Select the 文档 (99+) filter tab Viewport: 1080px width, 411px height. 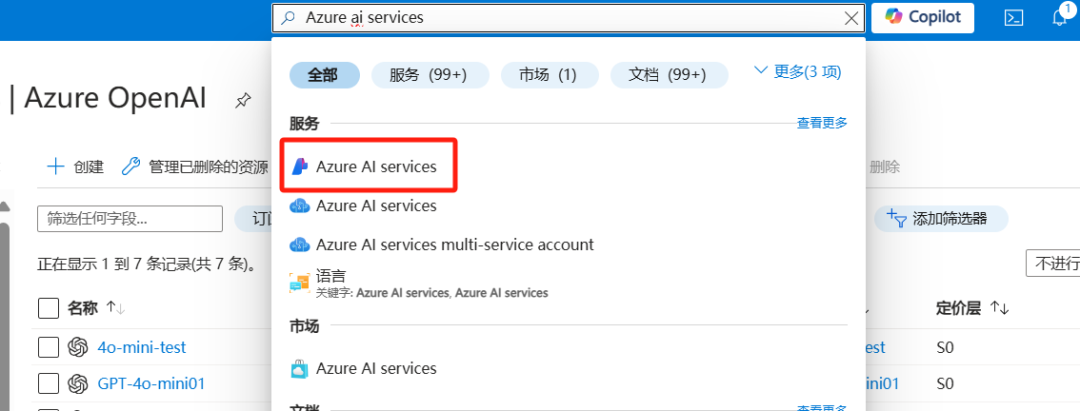tap(667, 75)
